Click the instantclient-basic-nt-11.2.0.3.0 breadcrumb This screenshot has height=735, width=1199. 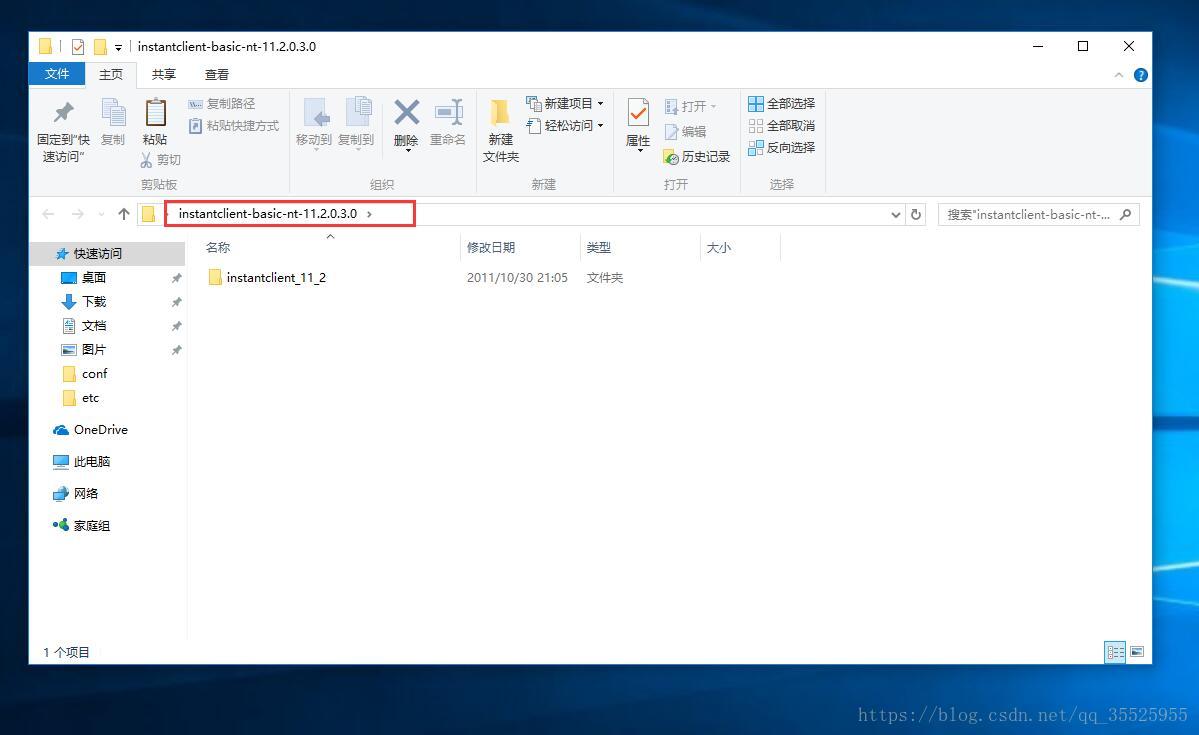click(268, 213)
